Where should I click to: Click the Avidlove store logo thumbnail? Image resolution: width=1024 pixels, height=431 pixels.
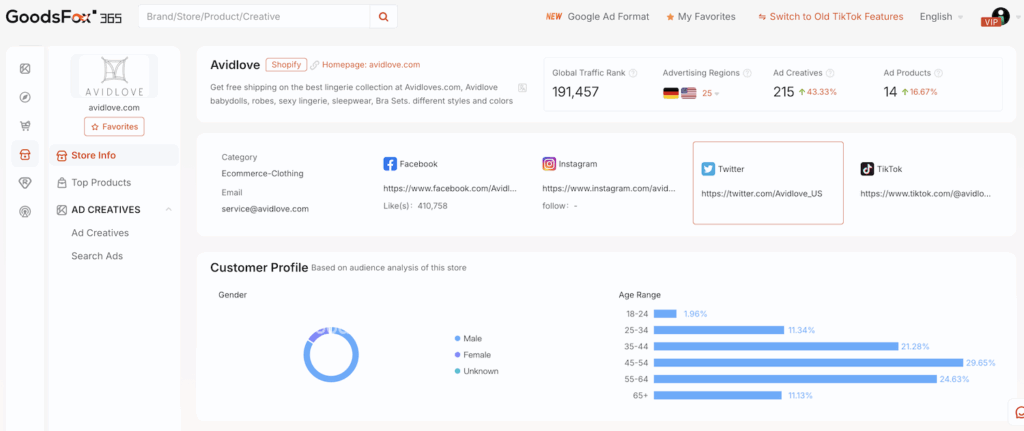pos(114,76)
